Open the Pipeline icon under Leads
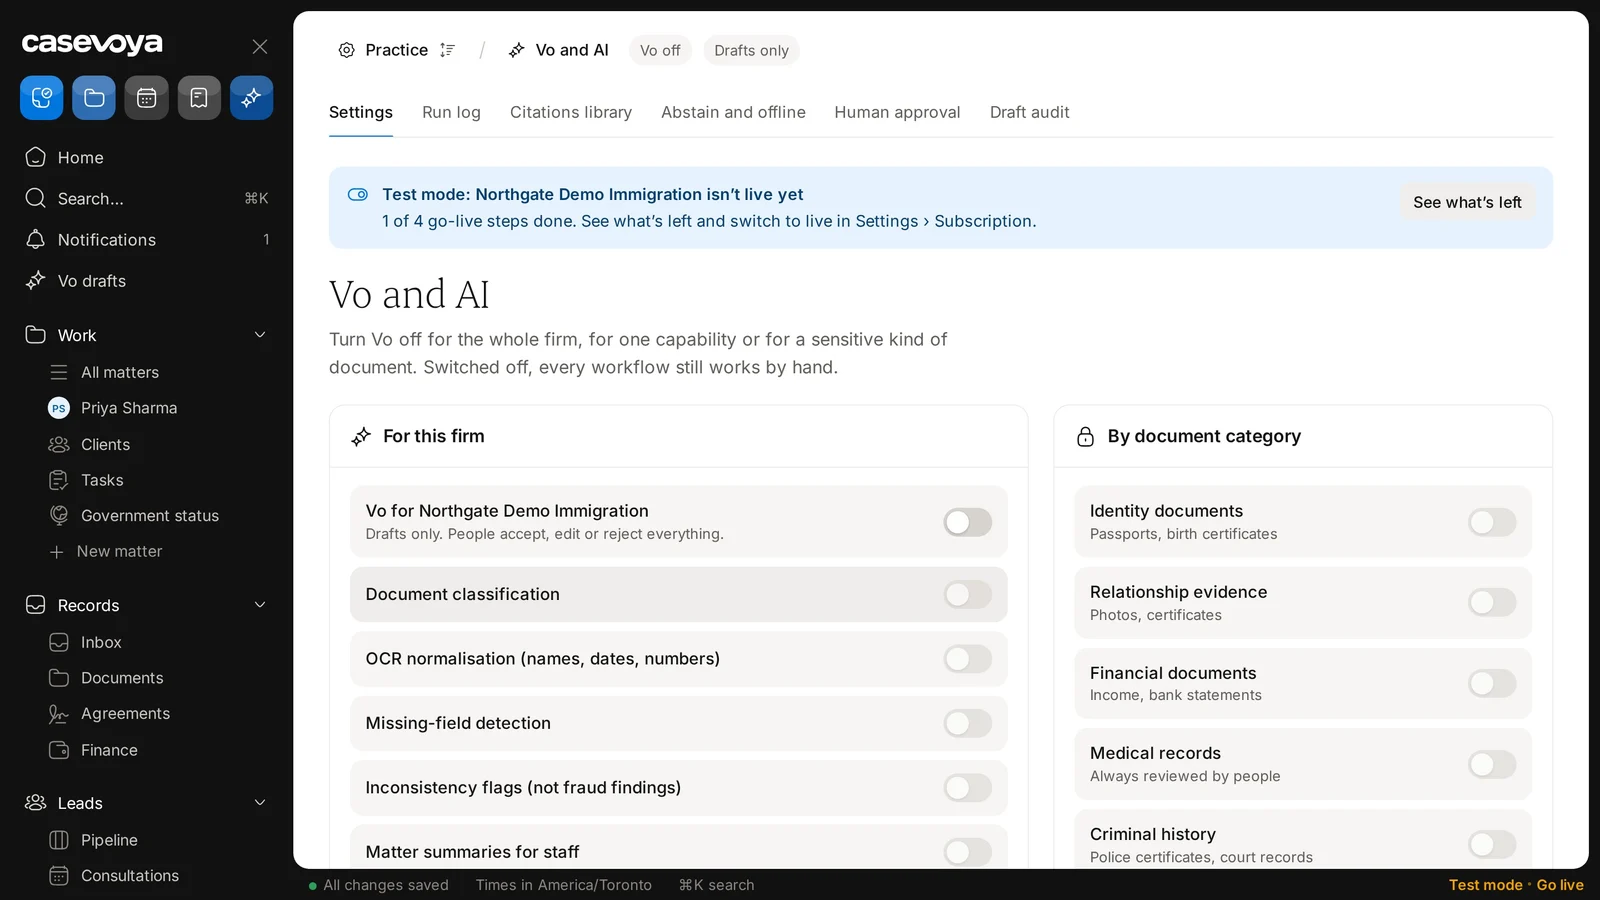Screen dimensions: 1600x900 [x=59, y=840]
